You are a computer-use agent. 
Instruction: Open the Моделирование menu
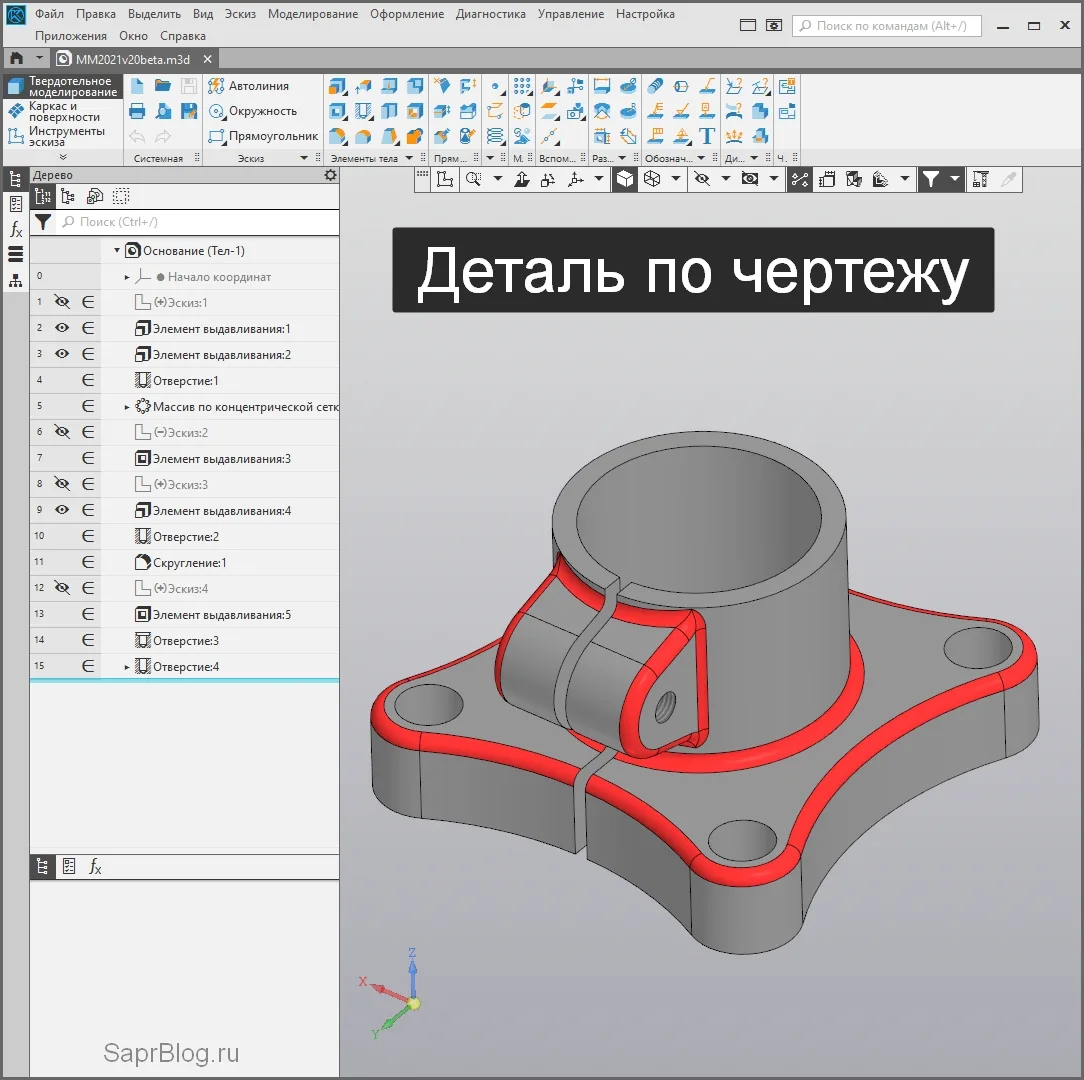312,14
